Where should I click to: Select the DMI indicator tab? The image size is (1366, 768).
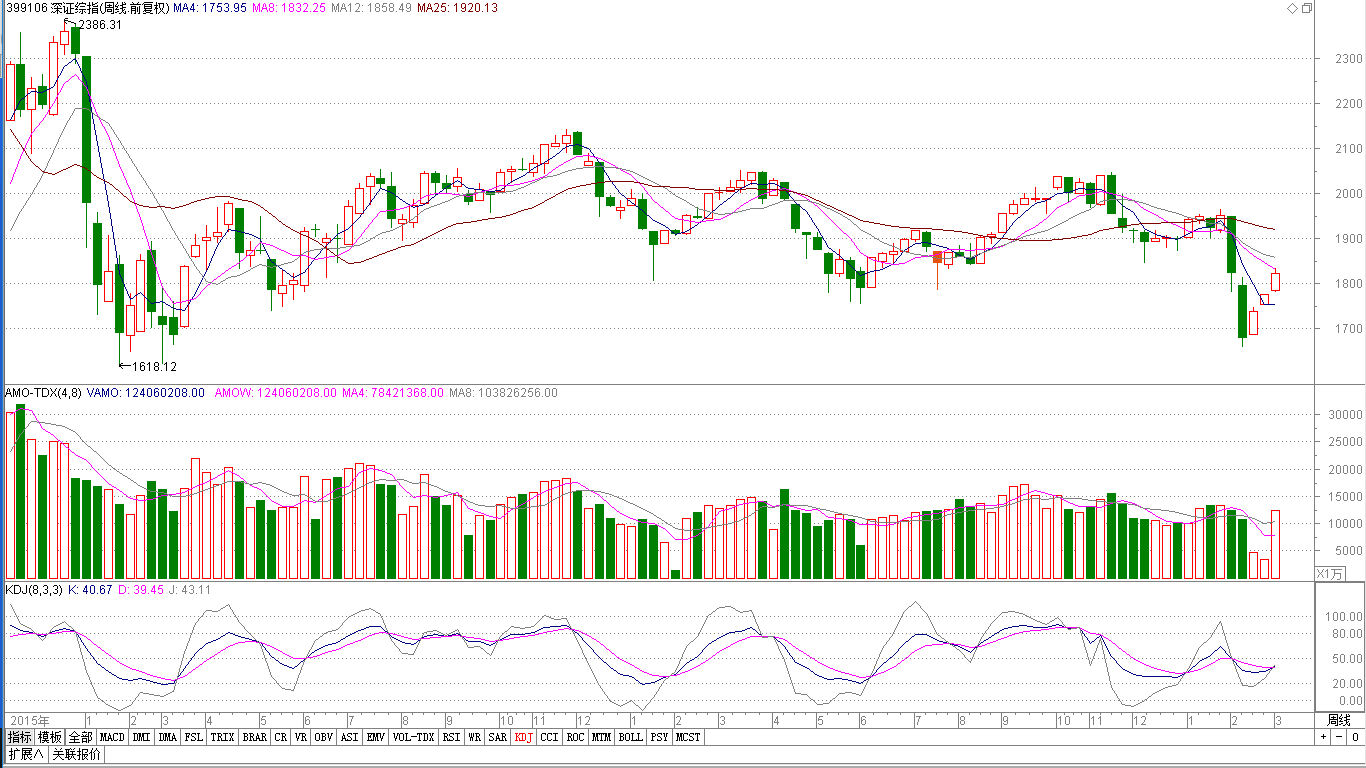point(141,737)
